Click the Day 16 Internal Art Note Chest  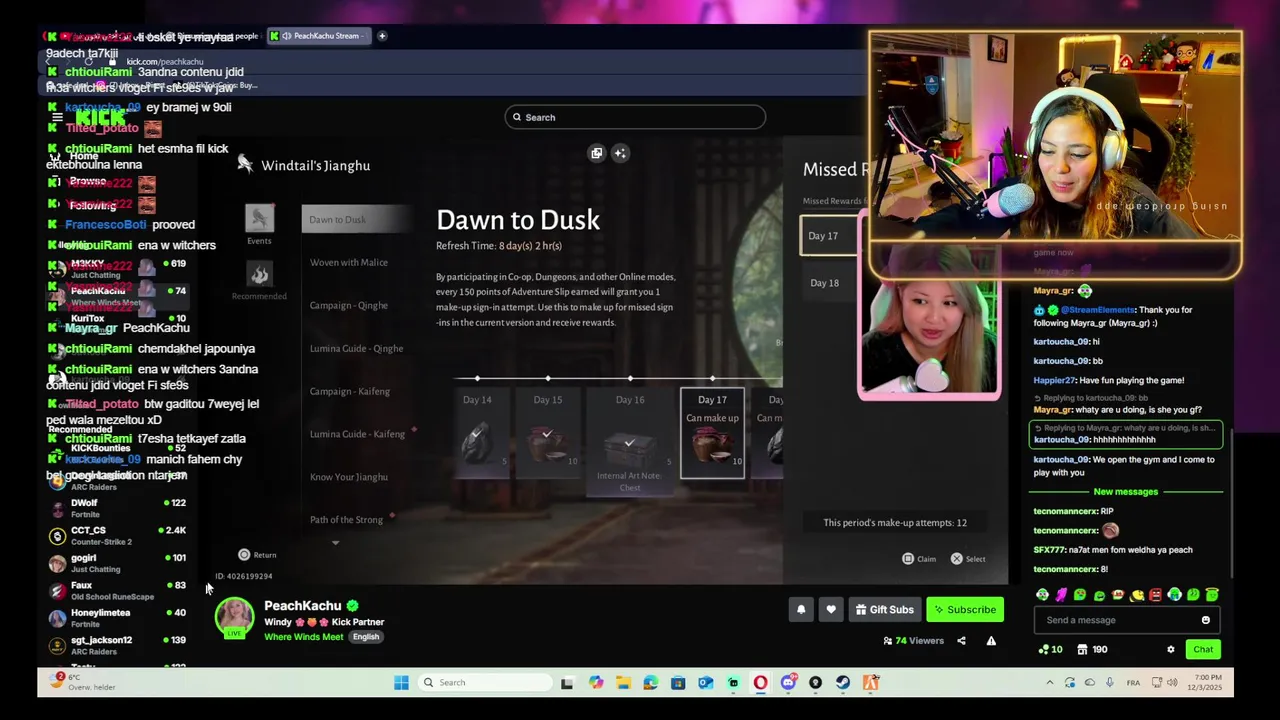629,443
